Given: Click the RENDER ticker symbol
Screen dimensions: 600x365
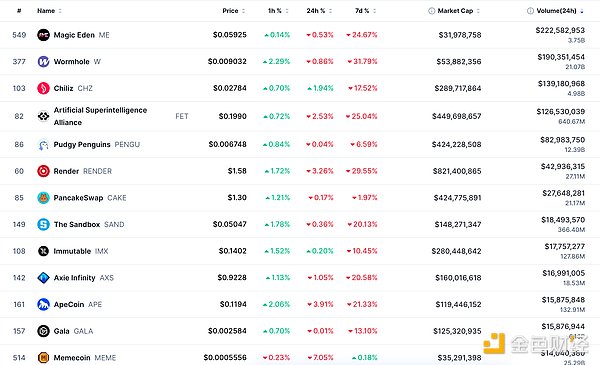Looking at the screenshot, I should [97, 171].
